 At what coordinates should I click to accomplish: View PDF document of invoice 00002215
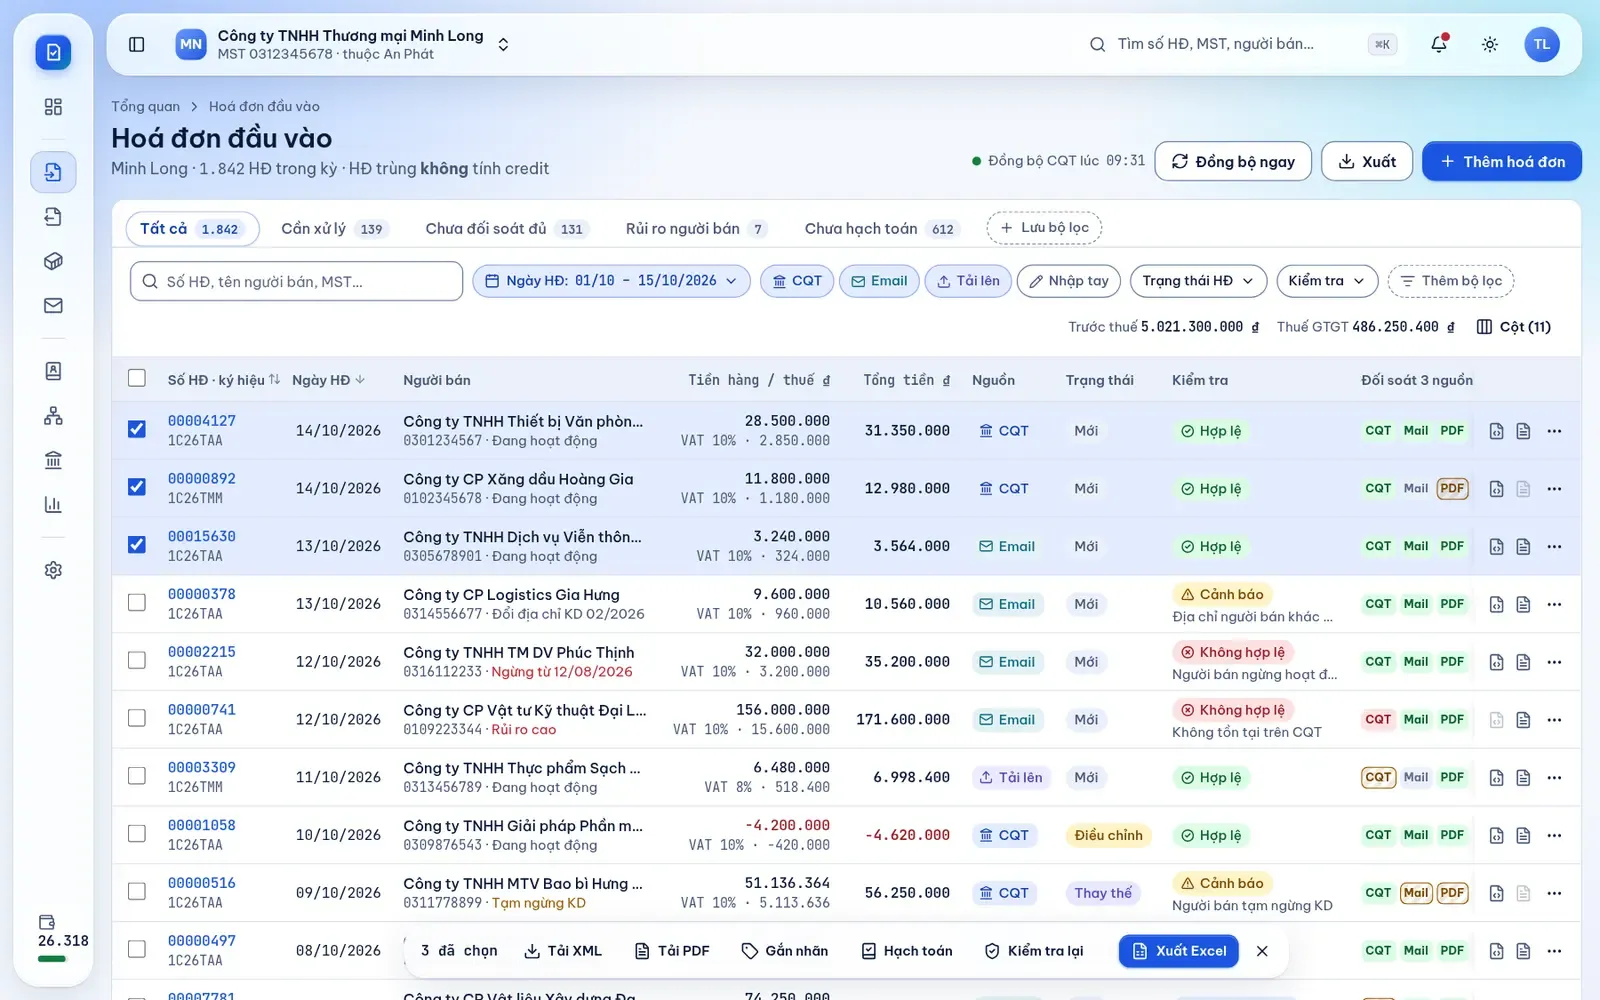pos(1523,662)
